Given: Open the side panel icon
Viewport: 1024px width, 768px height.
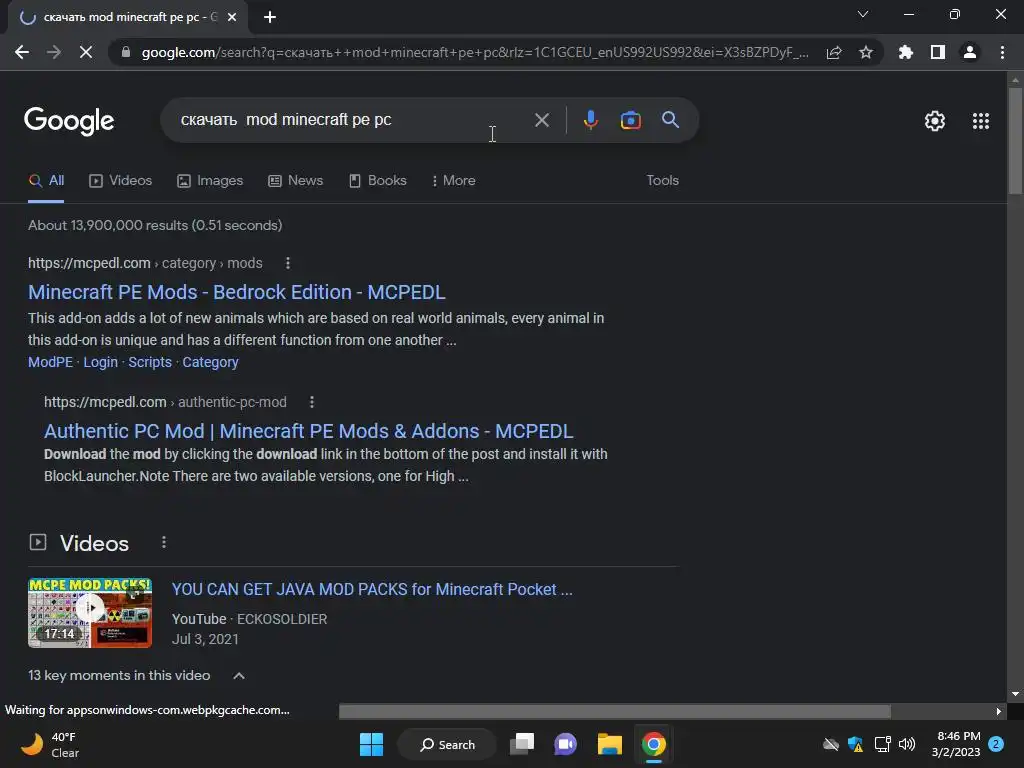Looking at the screenshot, I should [x=938, y=52].
